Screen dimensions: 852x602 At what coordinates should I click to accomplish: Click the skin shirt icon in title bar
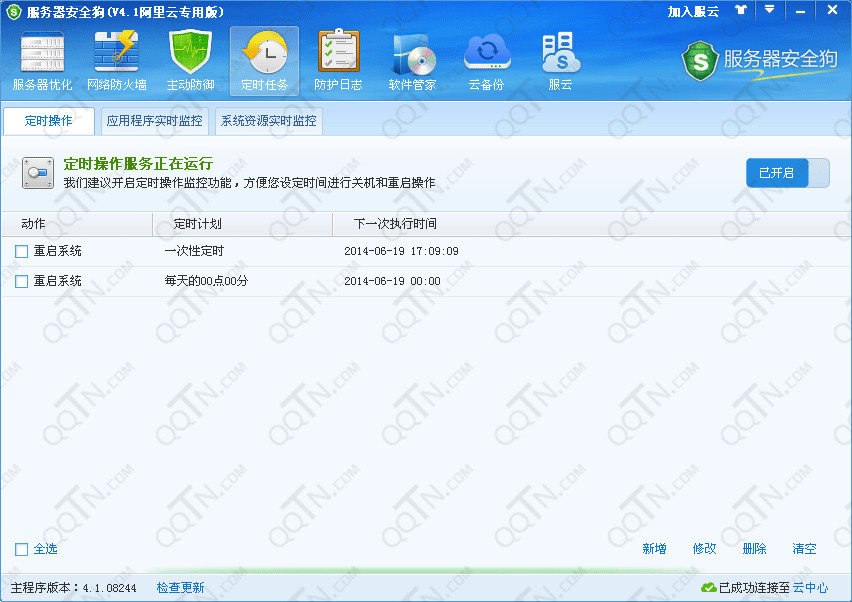pyautogui.click(x=741, y=10)
